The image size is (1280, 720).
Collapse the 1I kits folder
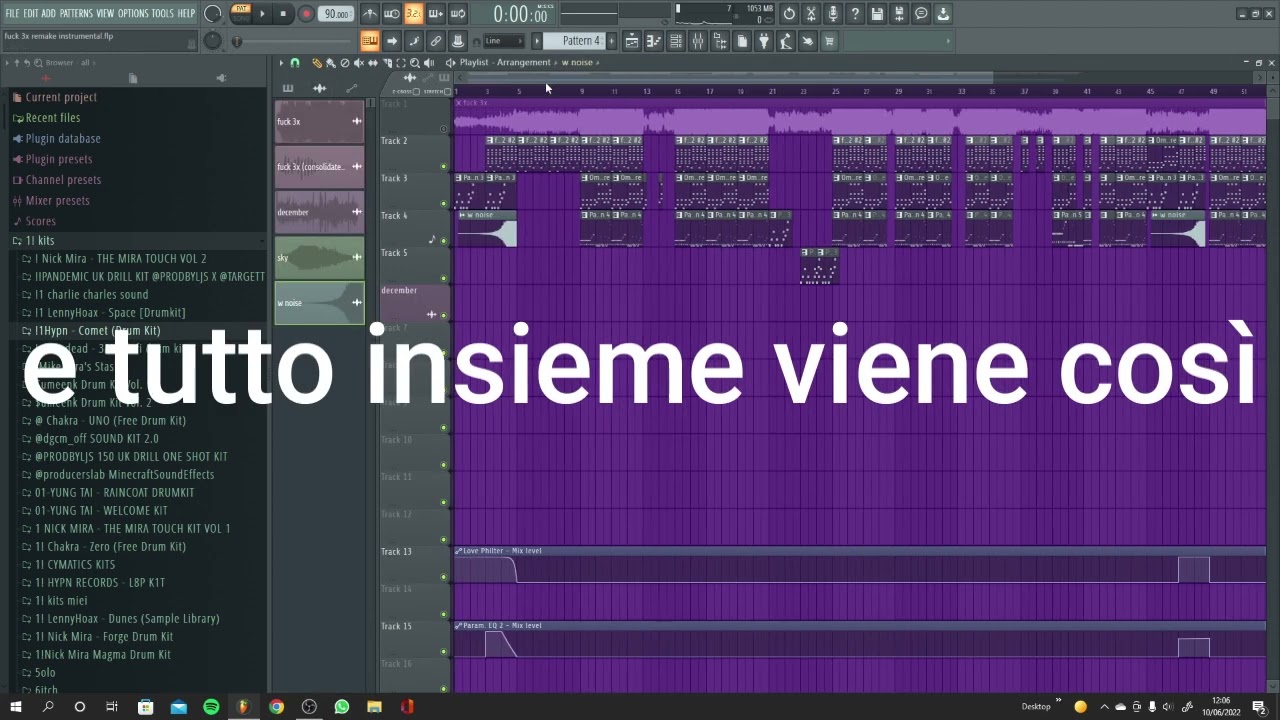point(40,241)
